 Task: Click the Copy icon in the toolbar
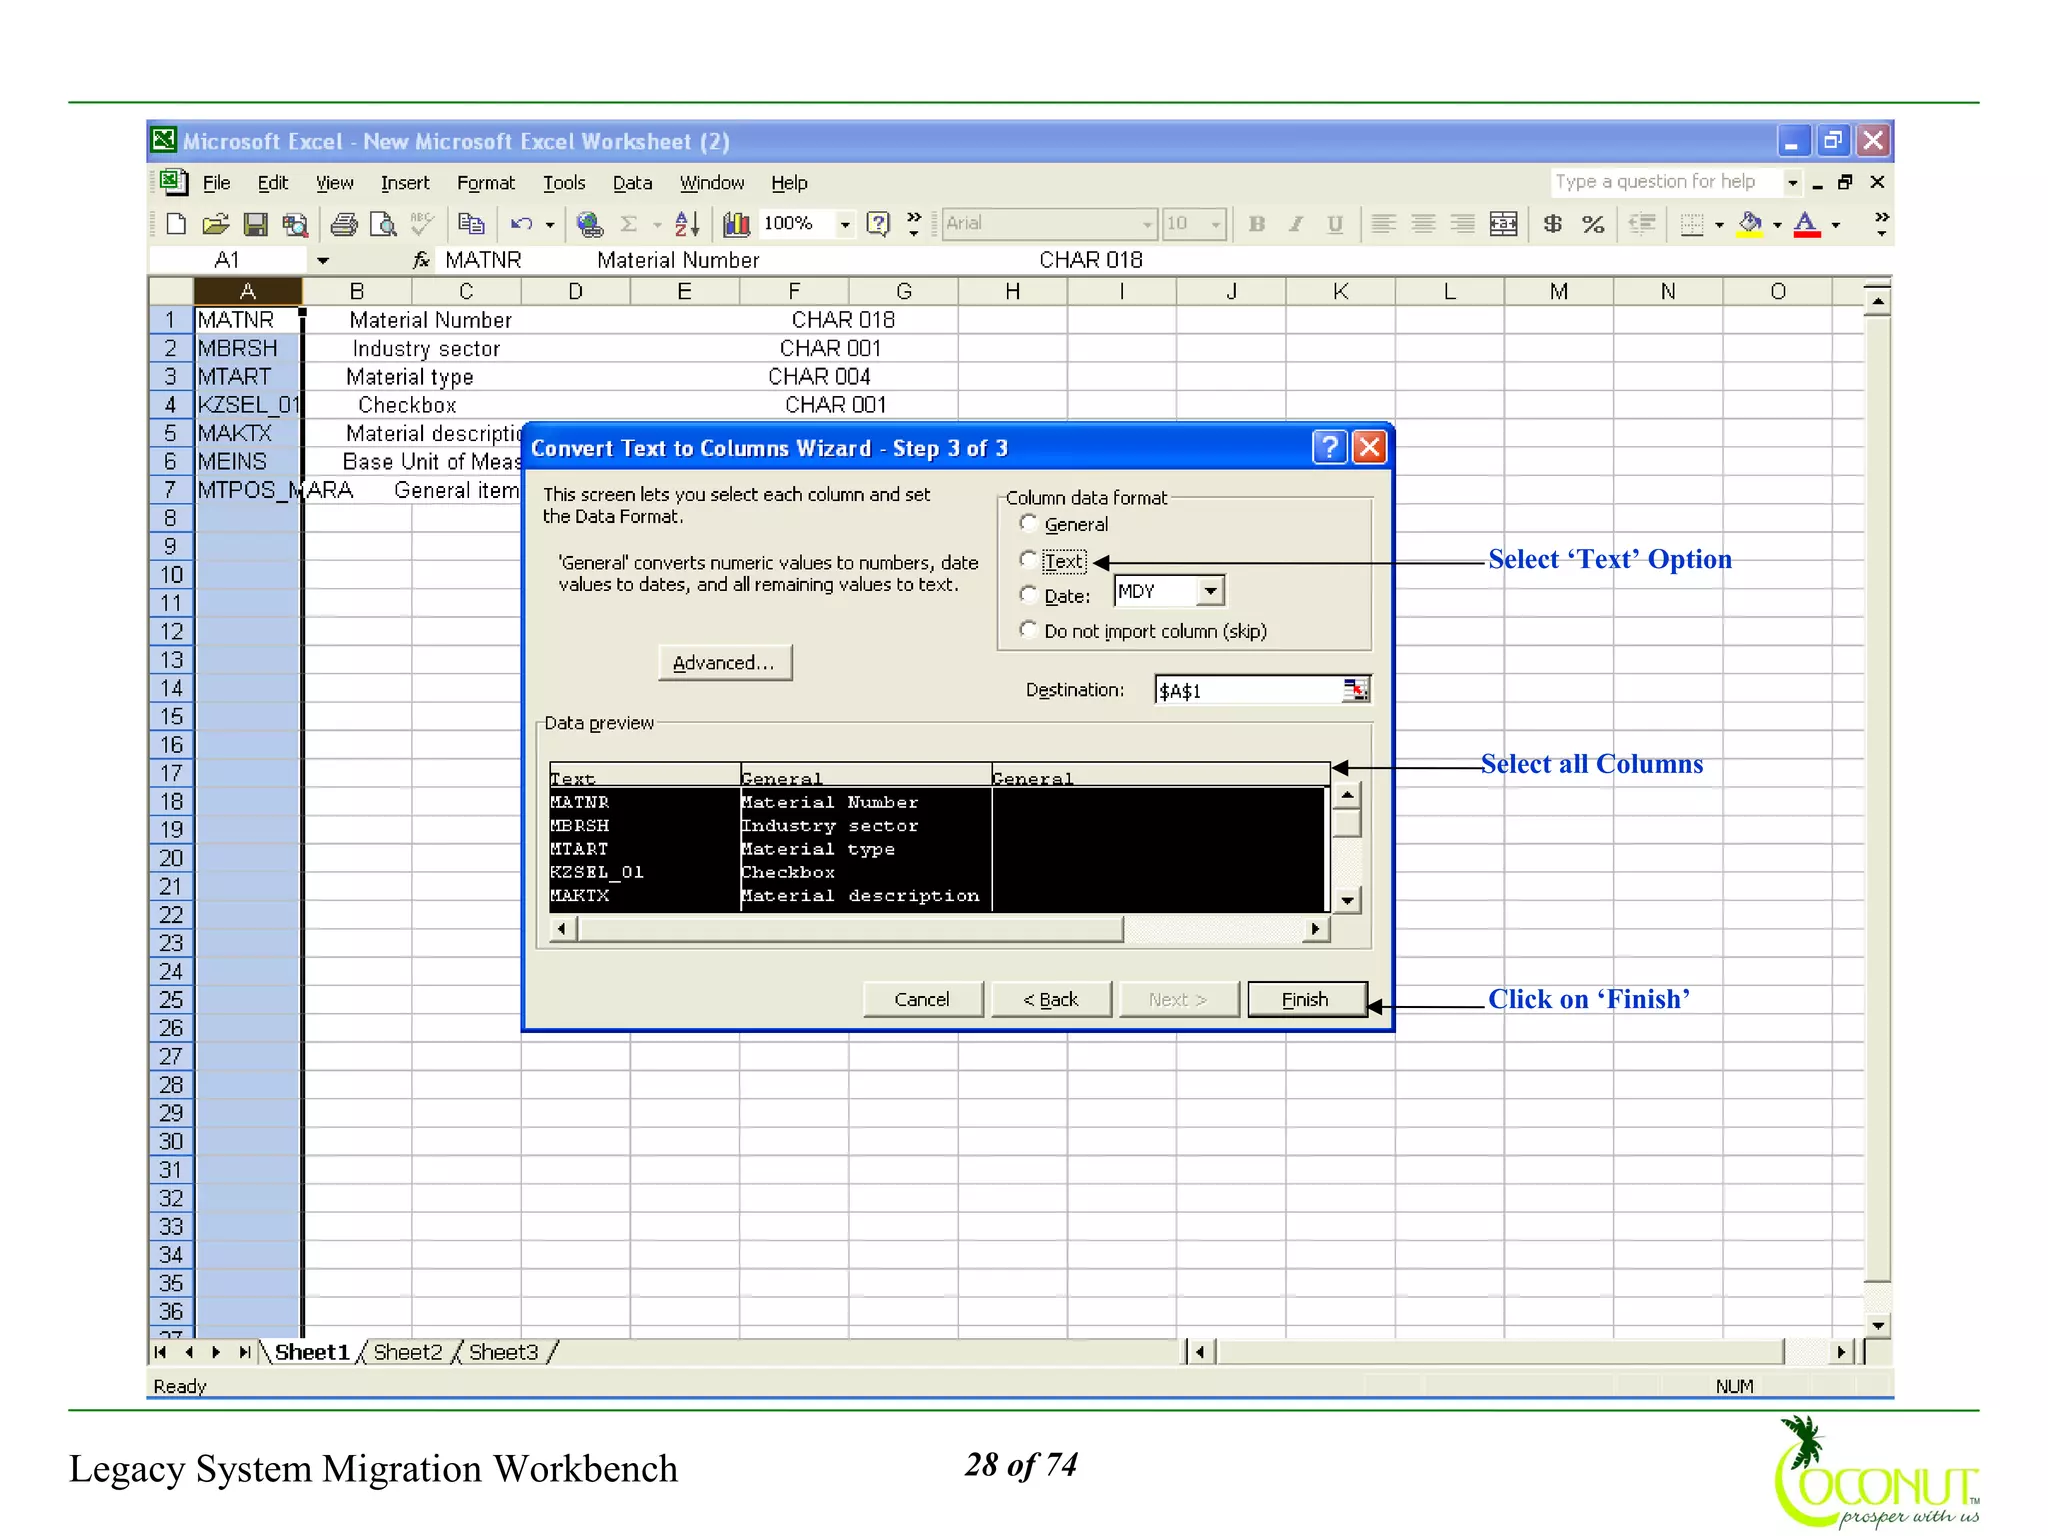471,224
